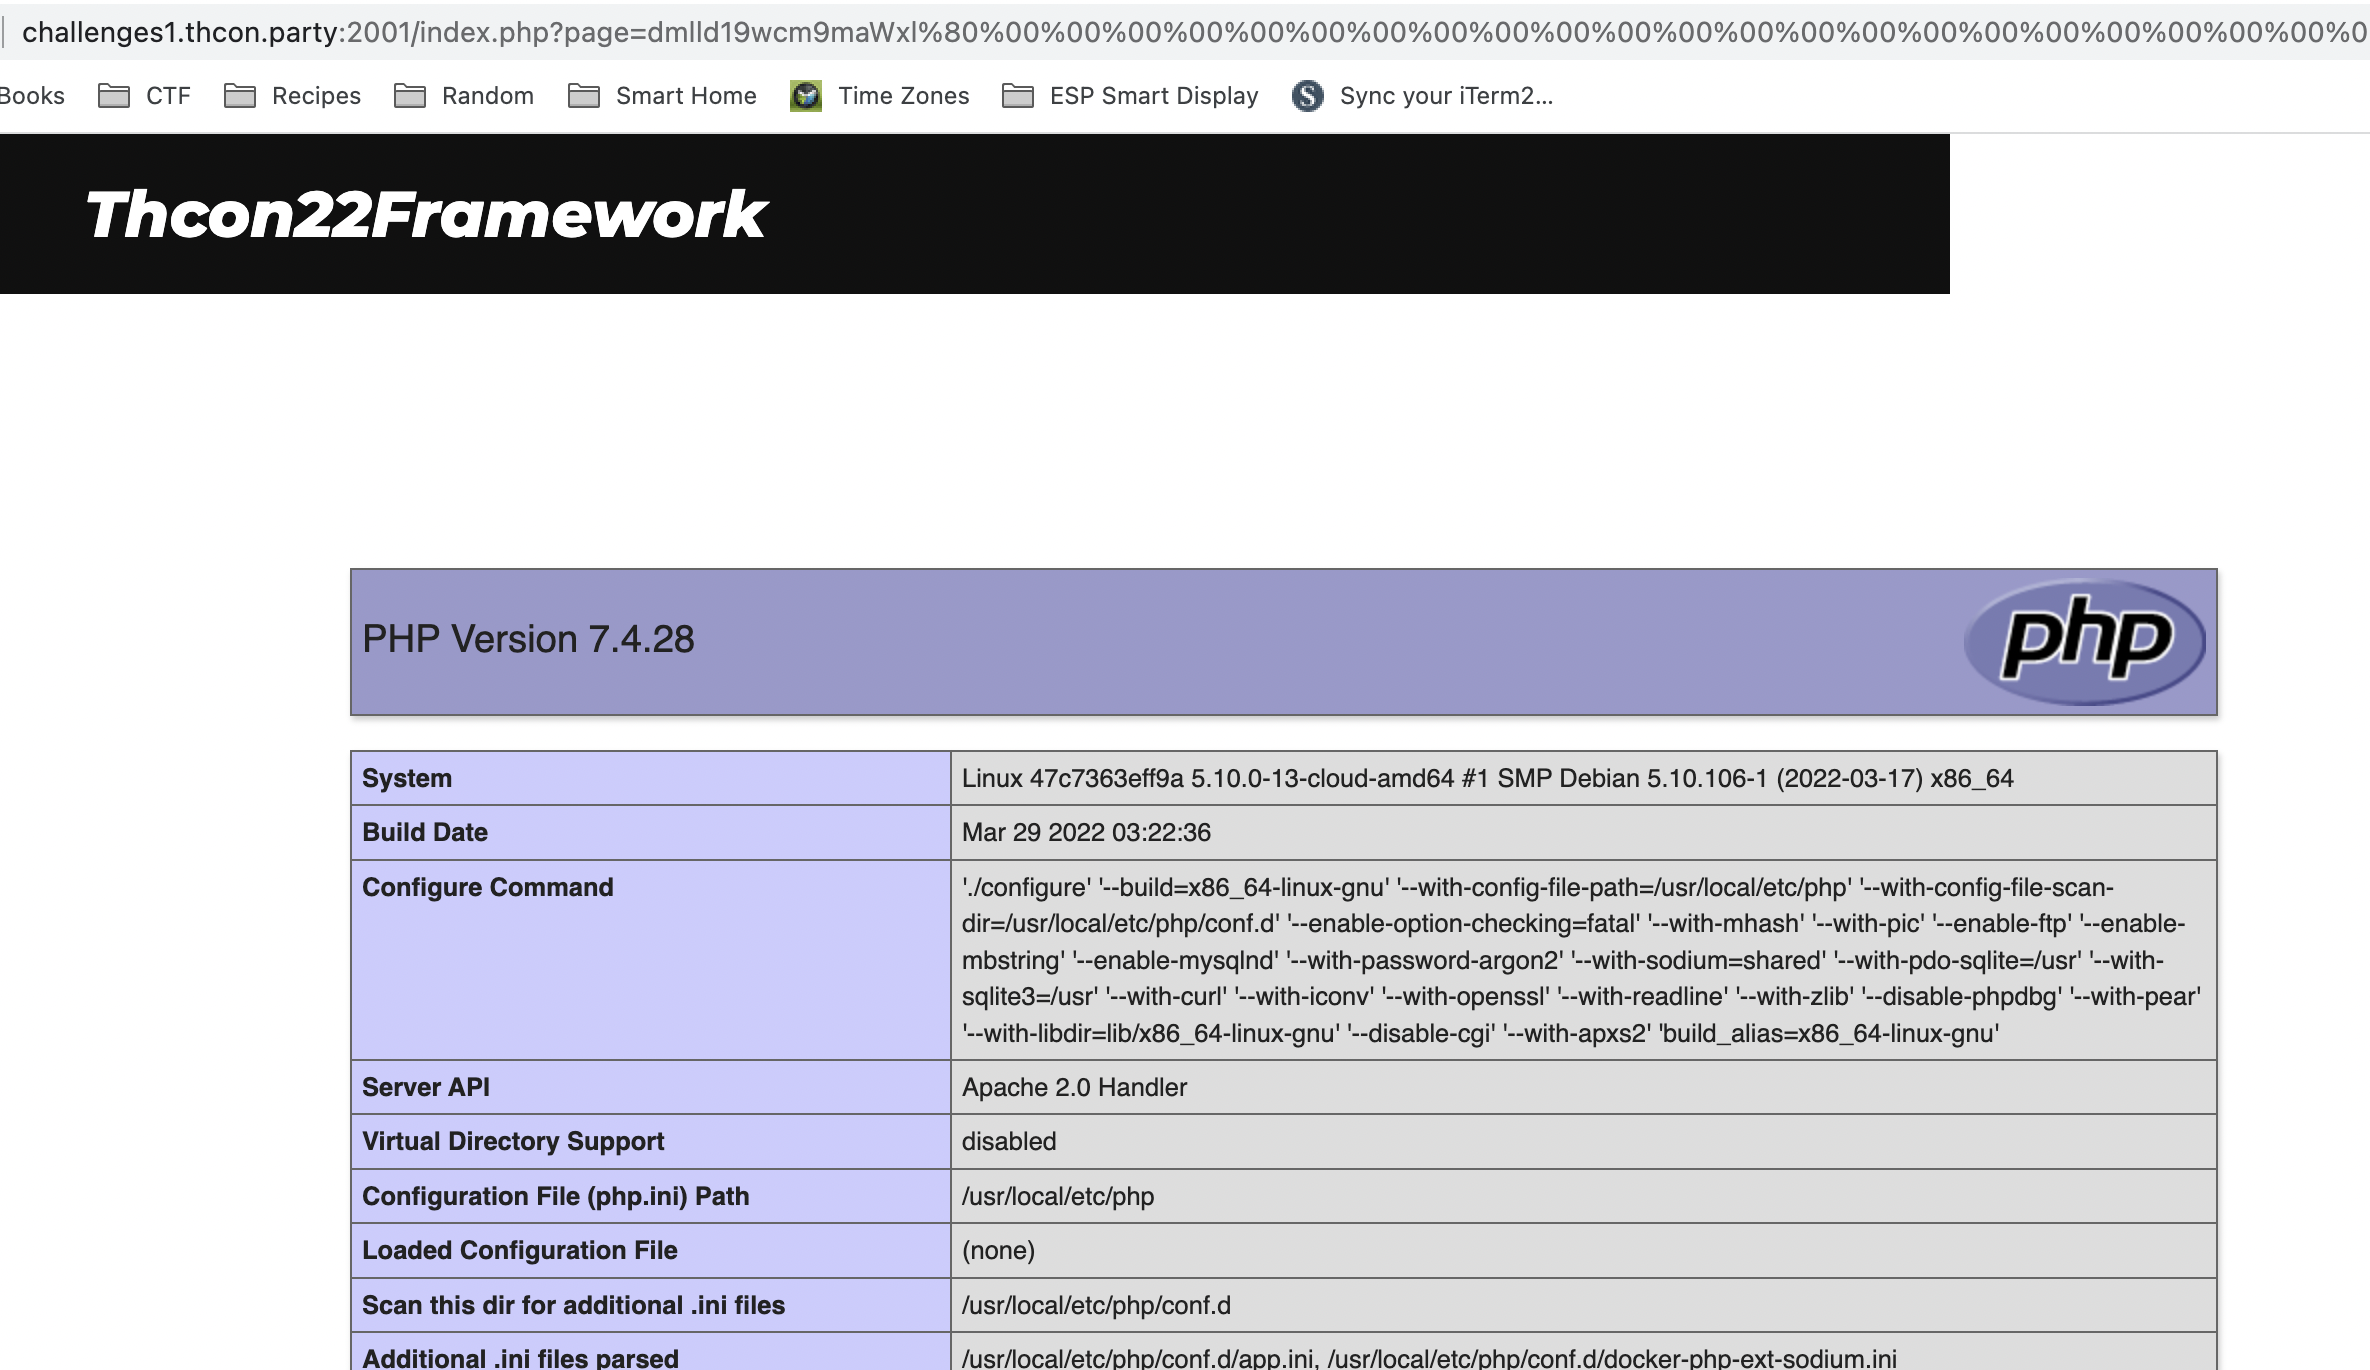Click the Time Zones bookmark text

click(x=903, y=96)
